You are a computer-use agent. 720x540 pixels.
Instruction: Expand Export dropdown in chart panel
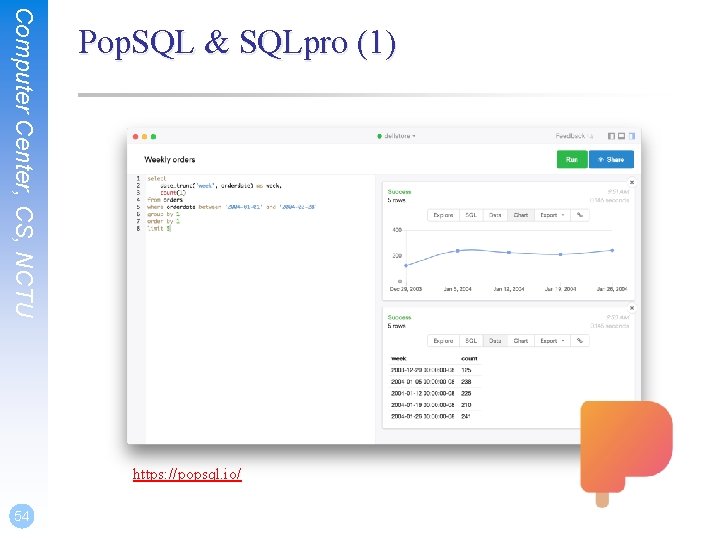(x=552, y=215)
